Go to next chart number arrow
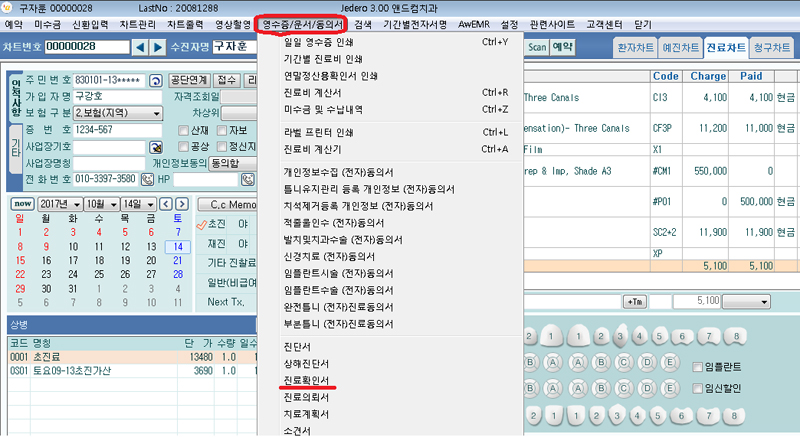 click(159, 47)
